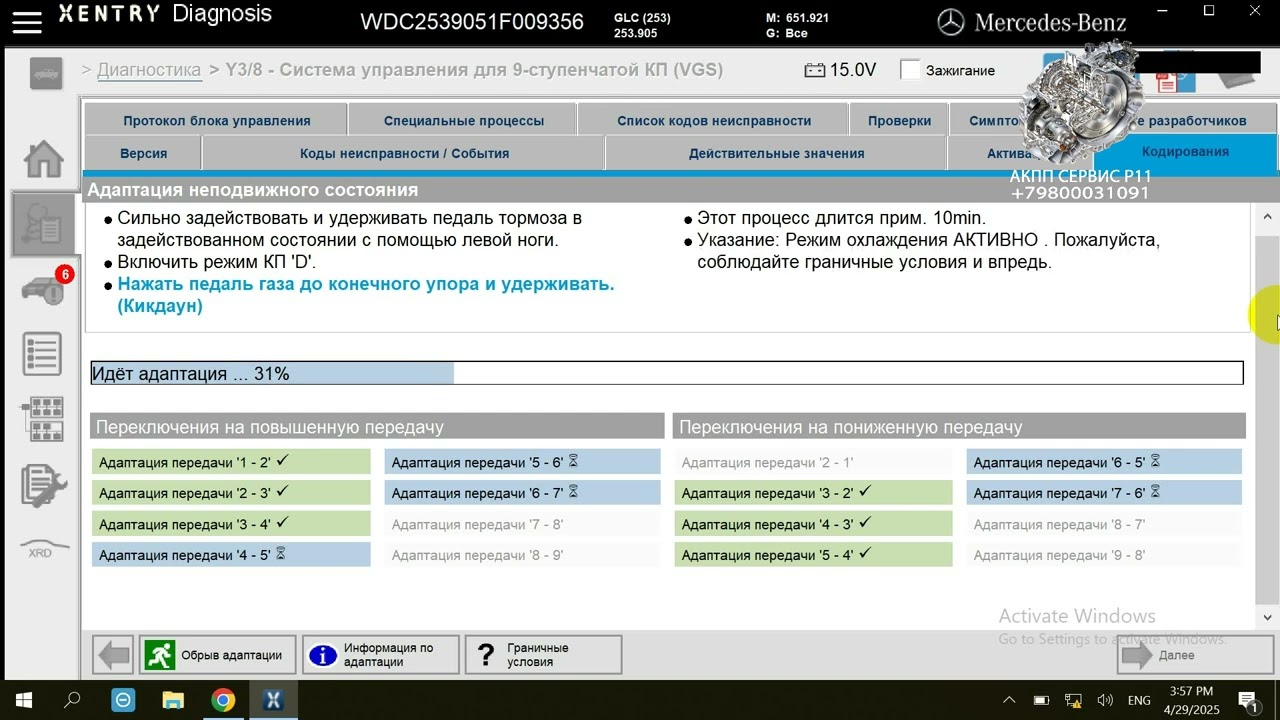The image size is (1280, 720).
Task: Select 'Адаптация передачи 5 - 4' item
Action: pos(813,555)
